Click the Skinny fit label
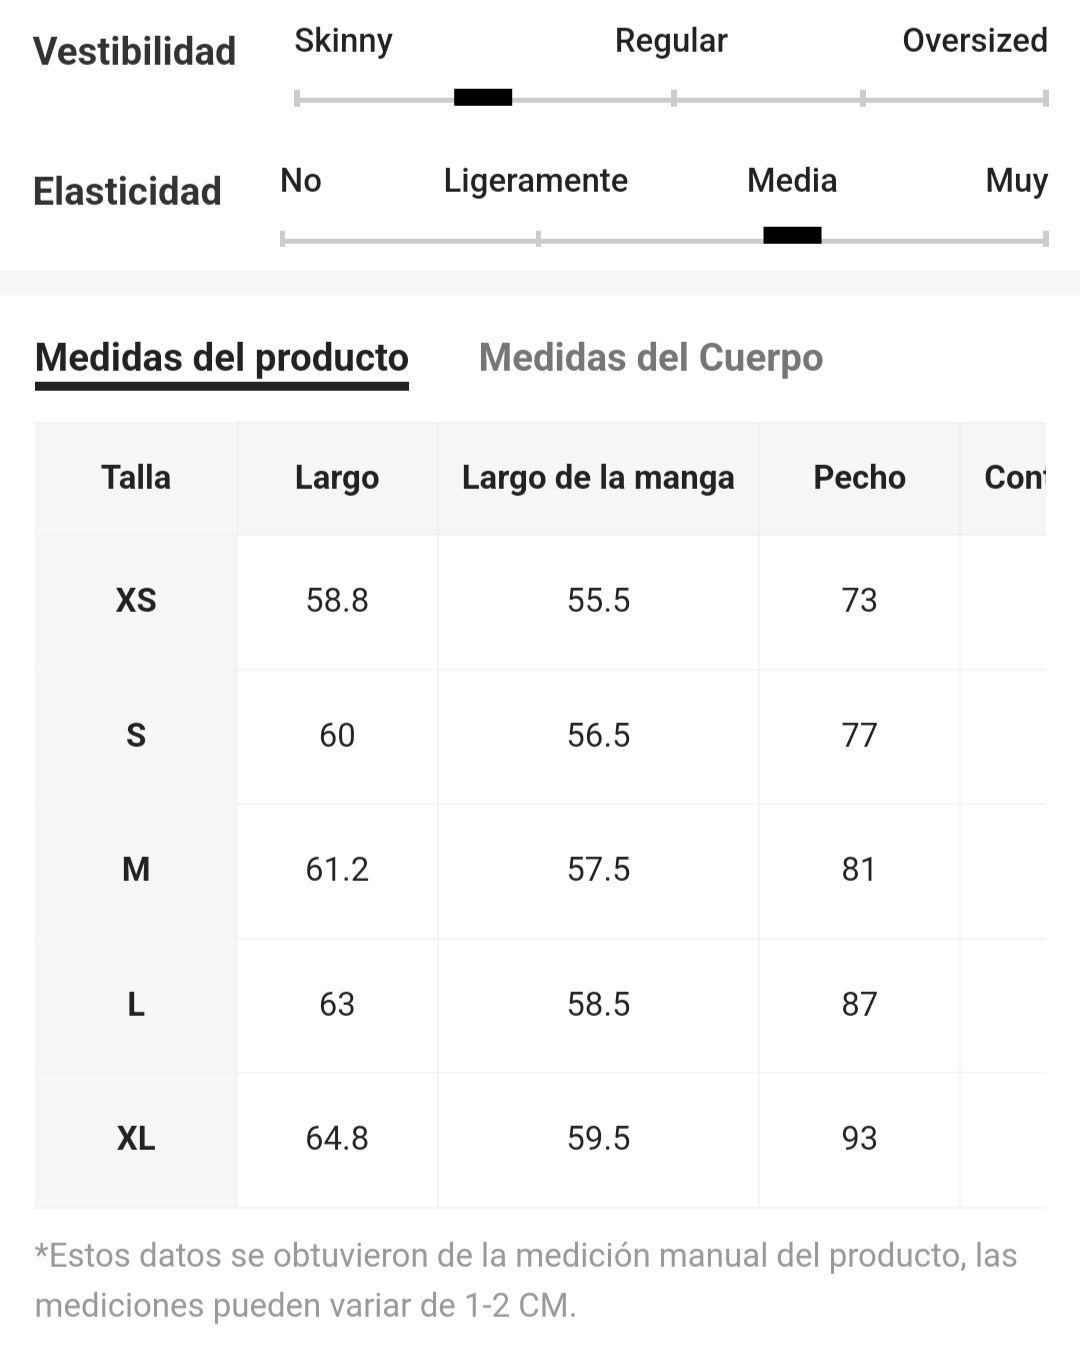Screen dimensions: 1080x1353 [x=343, y=41]
